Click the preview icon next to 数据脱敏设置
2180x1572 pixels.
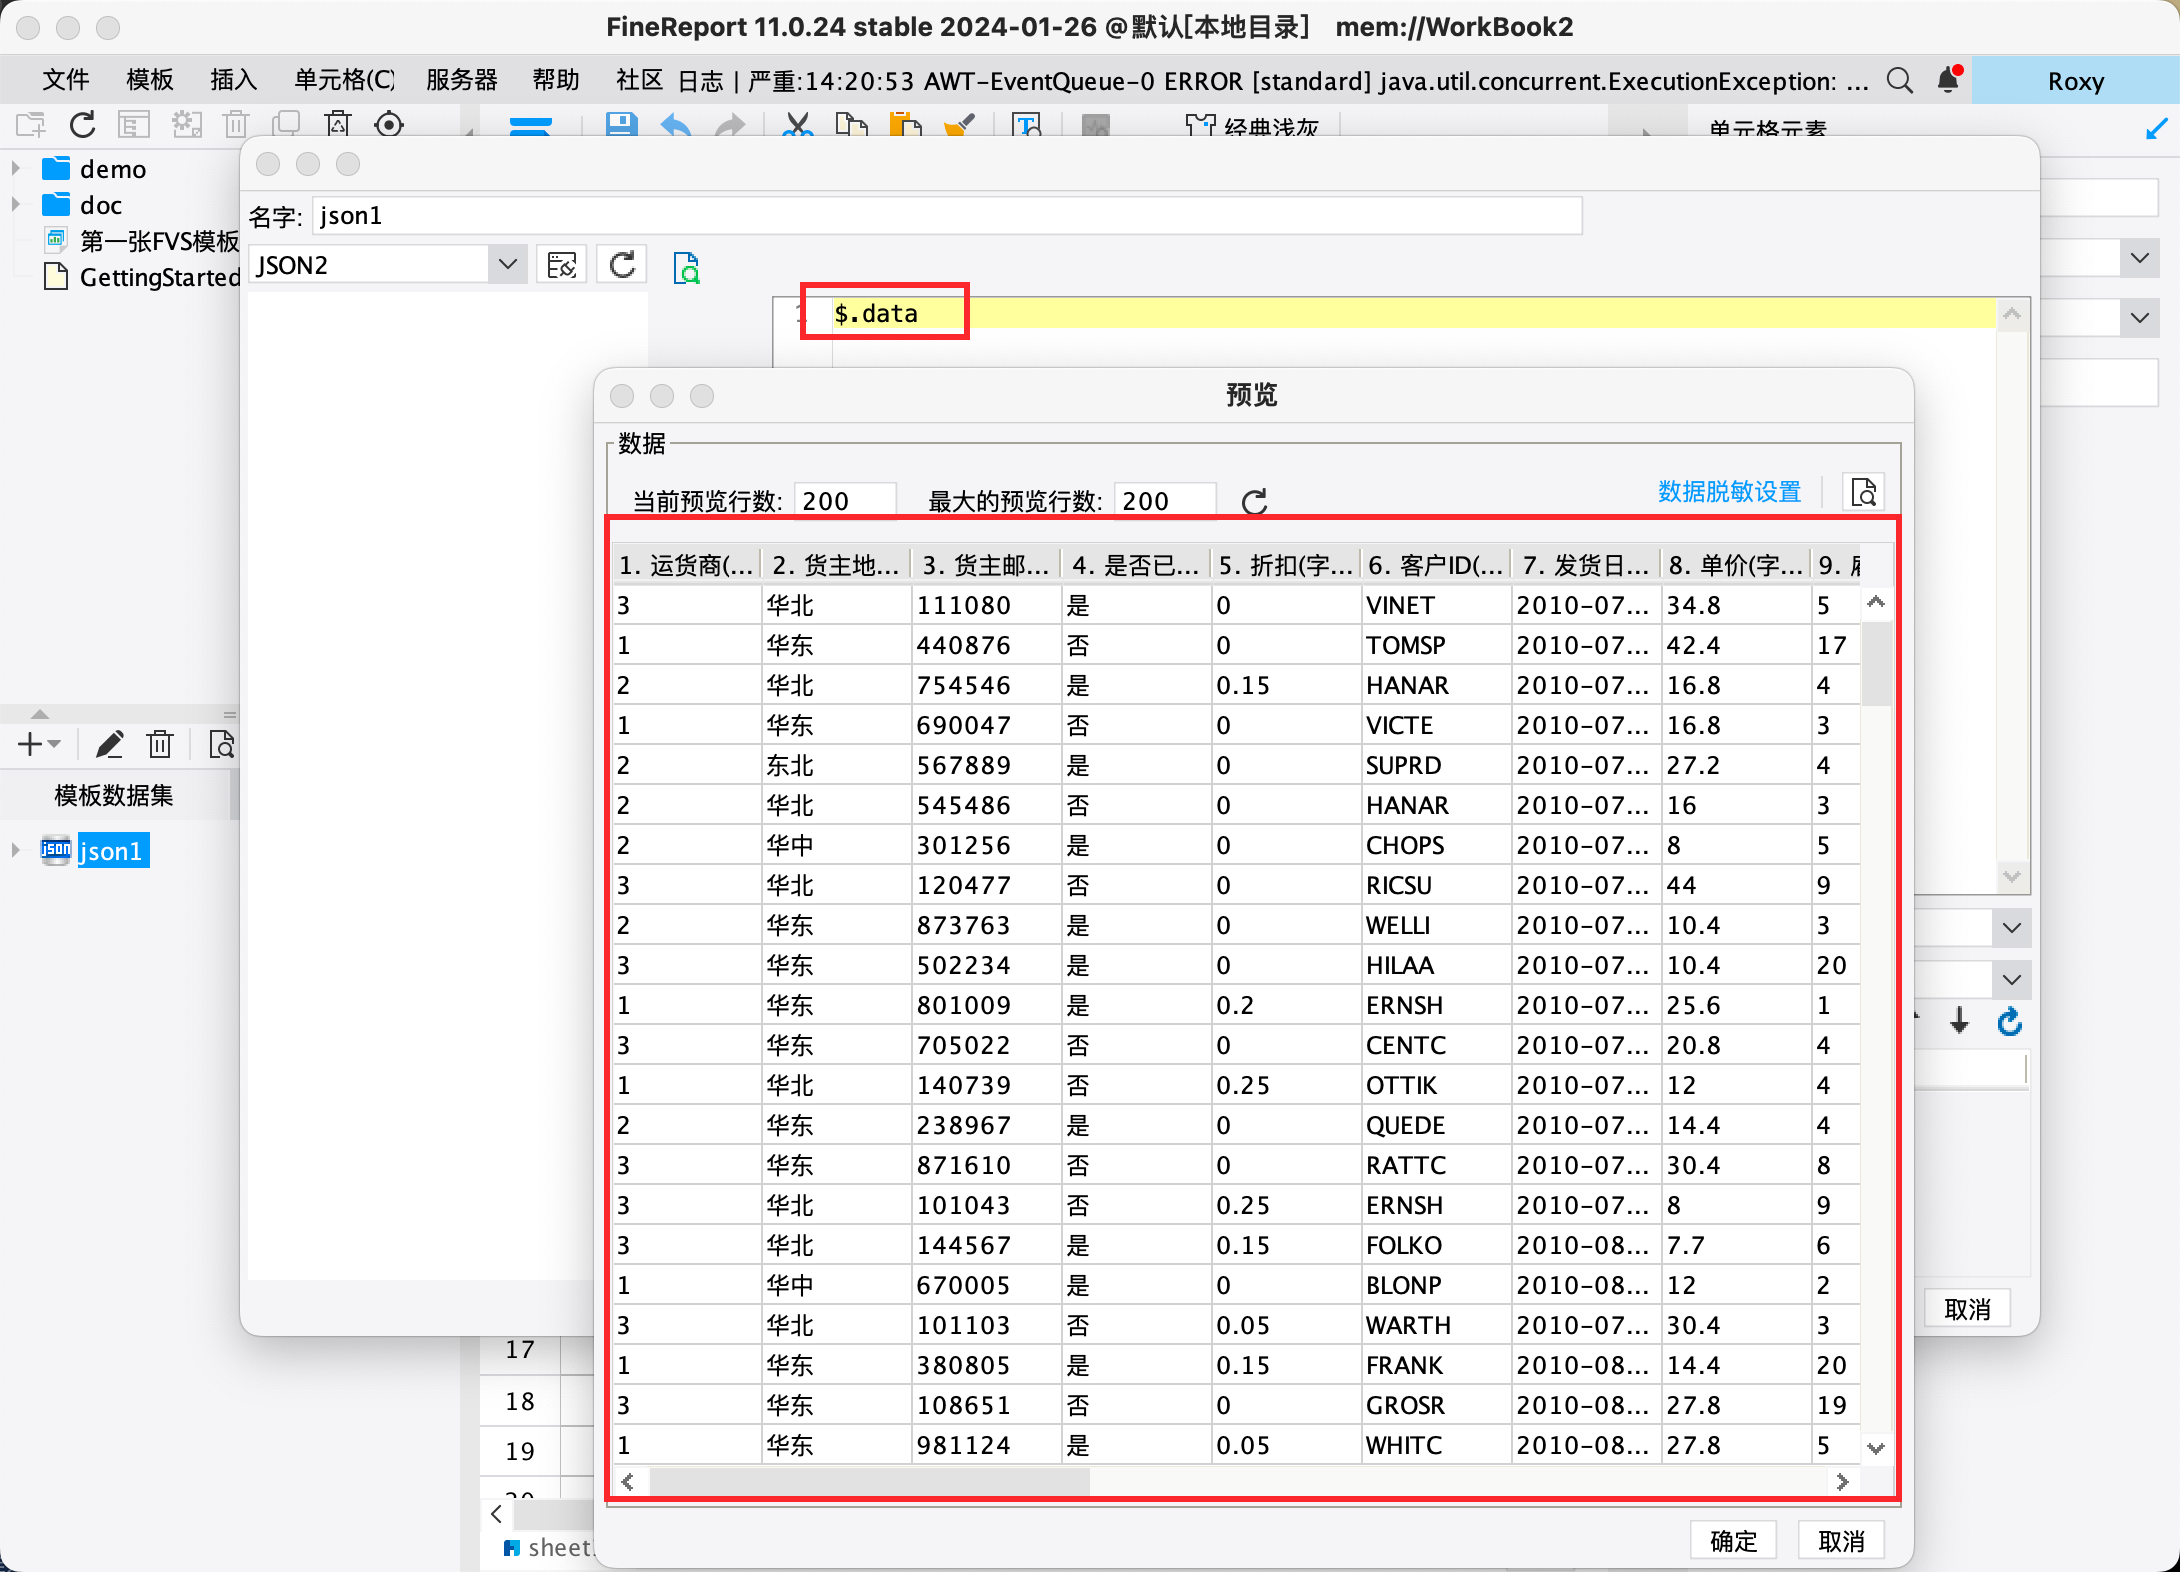(x=1863, y=492)
